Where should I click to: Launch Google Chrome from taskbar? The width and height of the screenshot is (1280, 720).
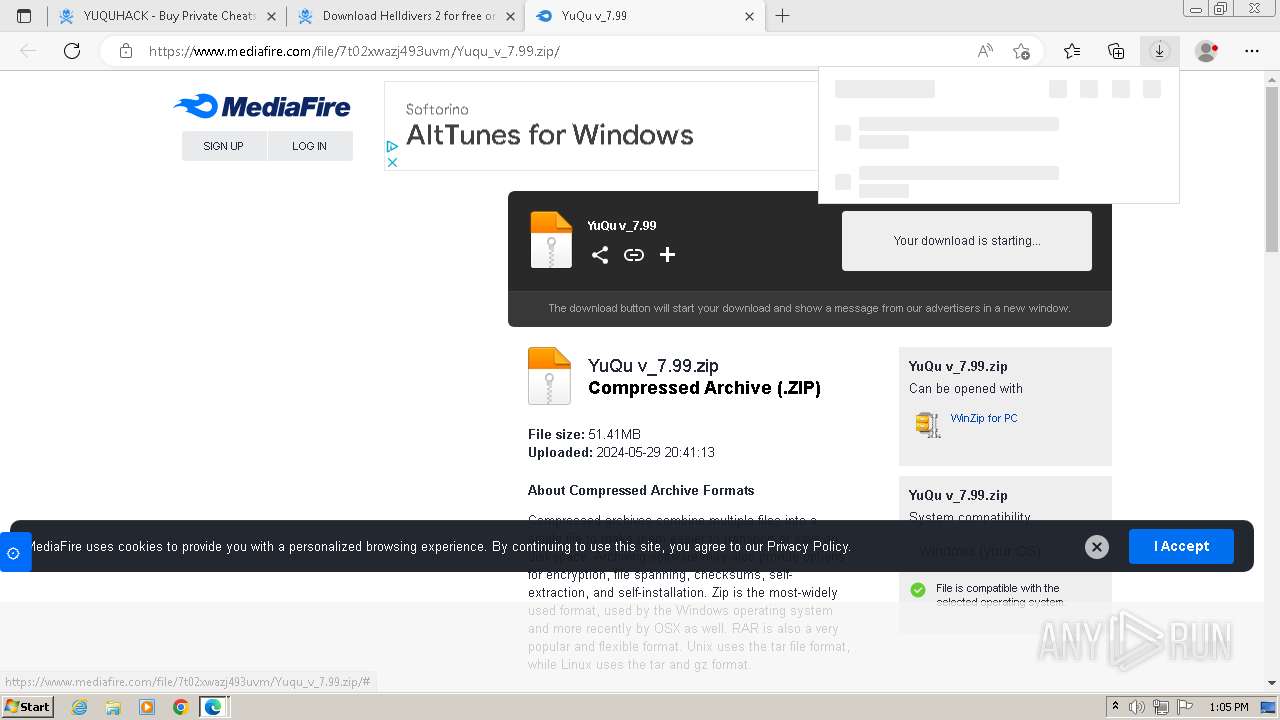(x=180, y=707)
